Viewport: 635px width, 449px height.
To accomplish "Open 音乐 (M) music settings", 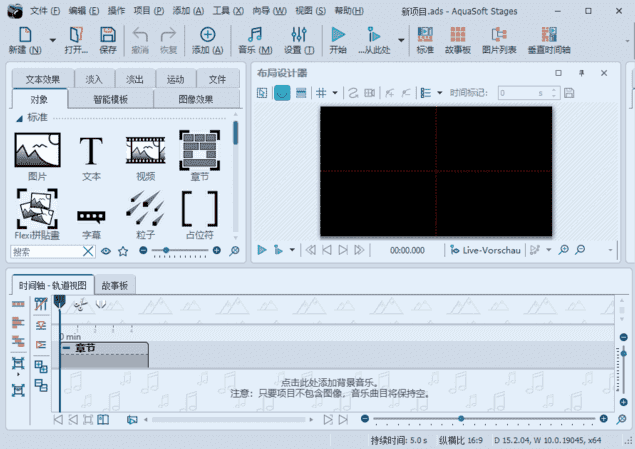I will 255,39.
